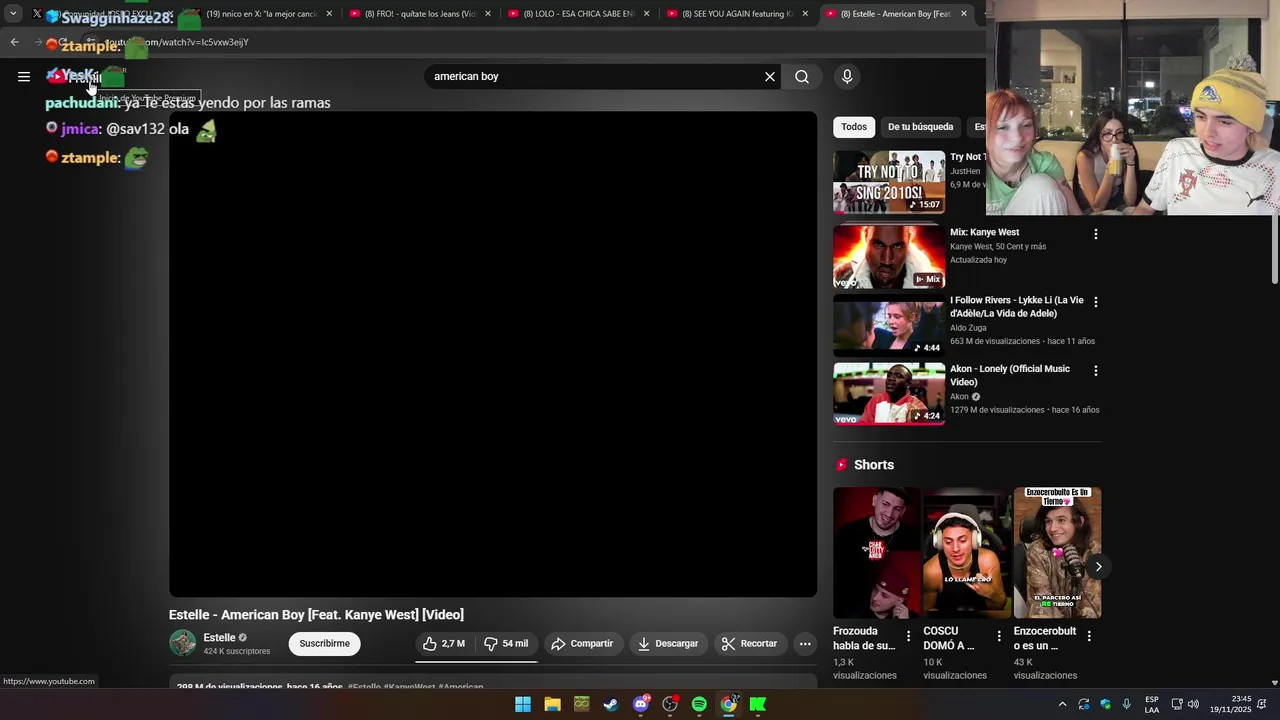Open options for Akon - Lonely video

coord(1096,370)
